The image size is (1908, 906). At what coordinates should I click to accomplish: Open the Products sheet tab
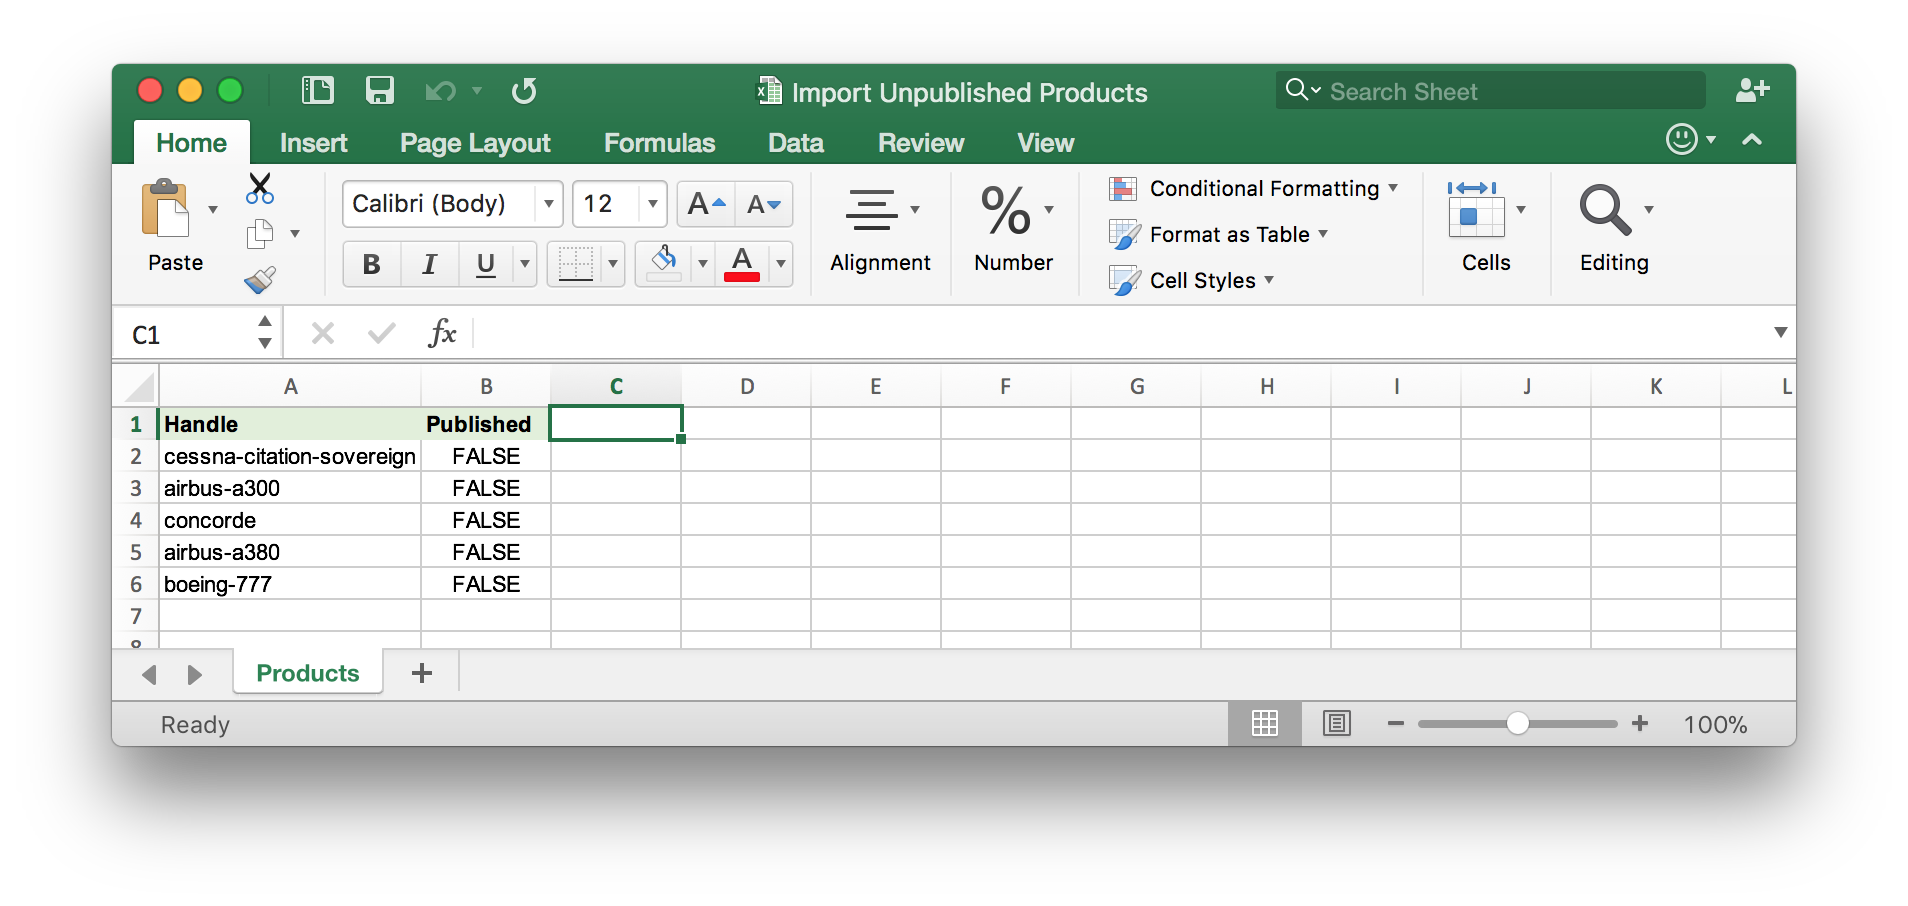click(x=307, y=673)
